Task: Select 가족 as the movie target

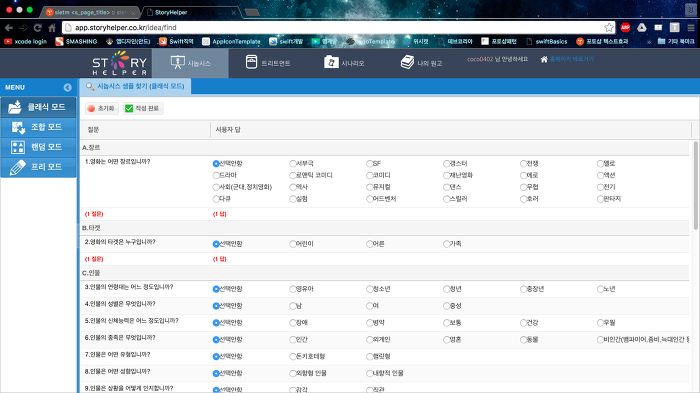Action: 446,244
